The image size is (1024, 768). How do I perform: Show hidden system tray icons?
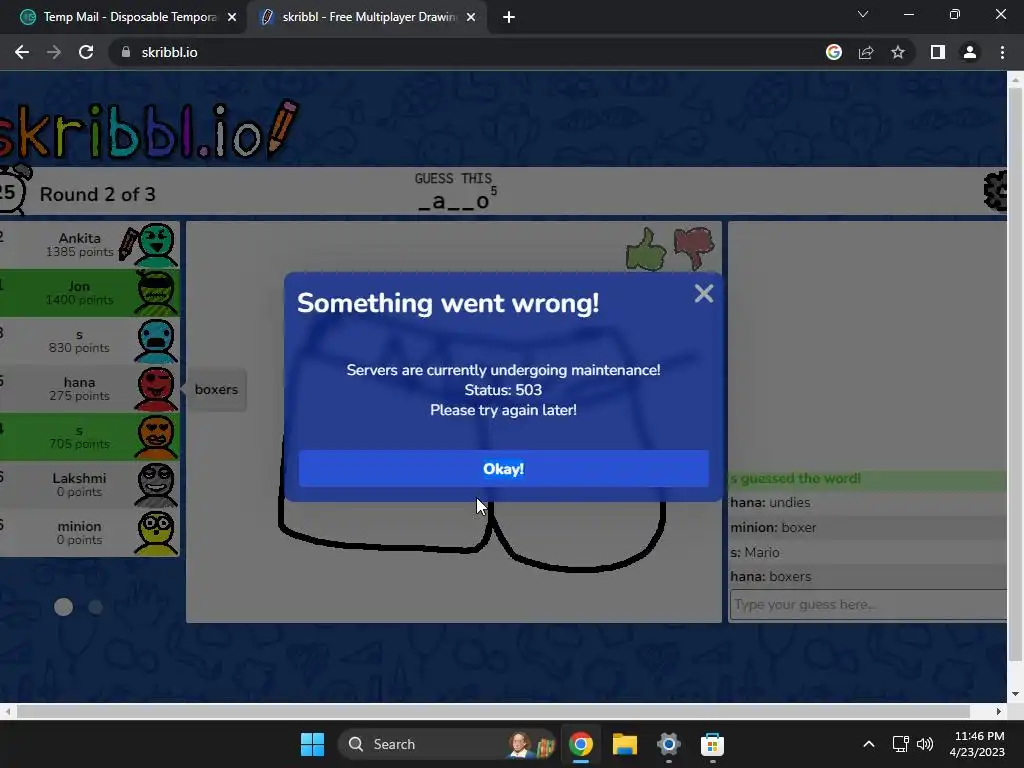pyautogui.click(x=869, y=744)
